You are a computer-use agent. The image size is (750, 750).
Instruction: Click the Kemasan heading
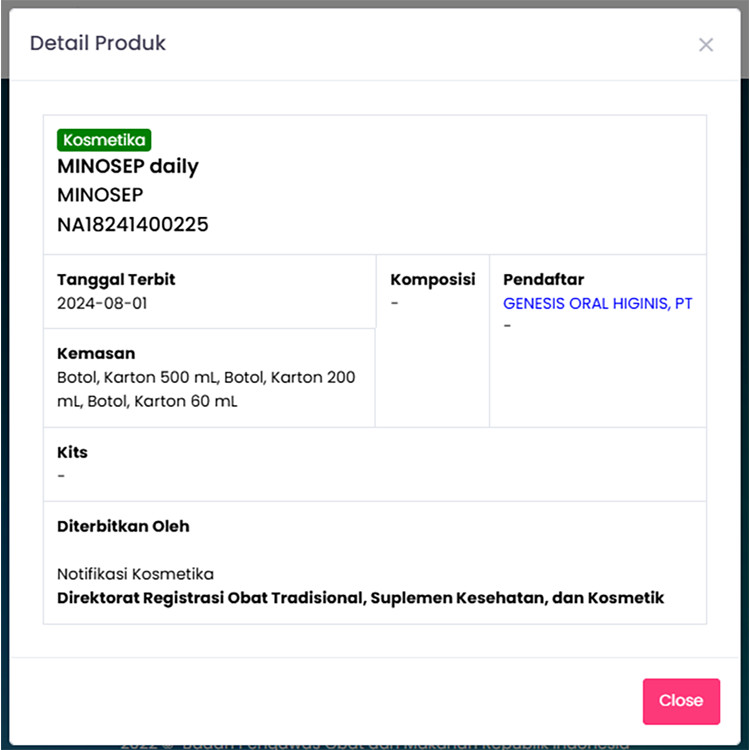(x=96, y=354)
